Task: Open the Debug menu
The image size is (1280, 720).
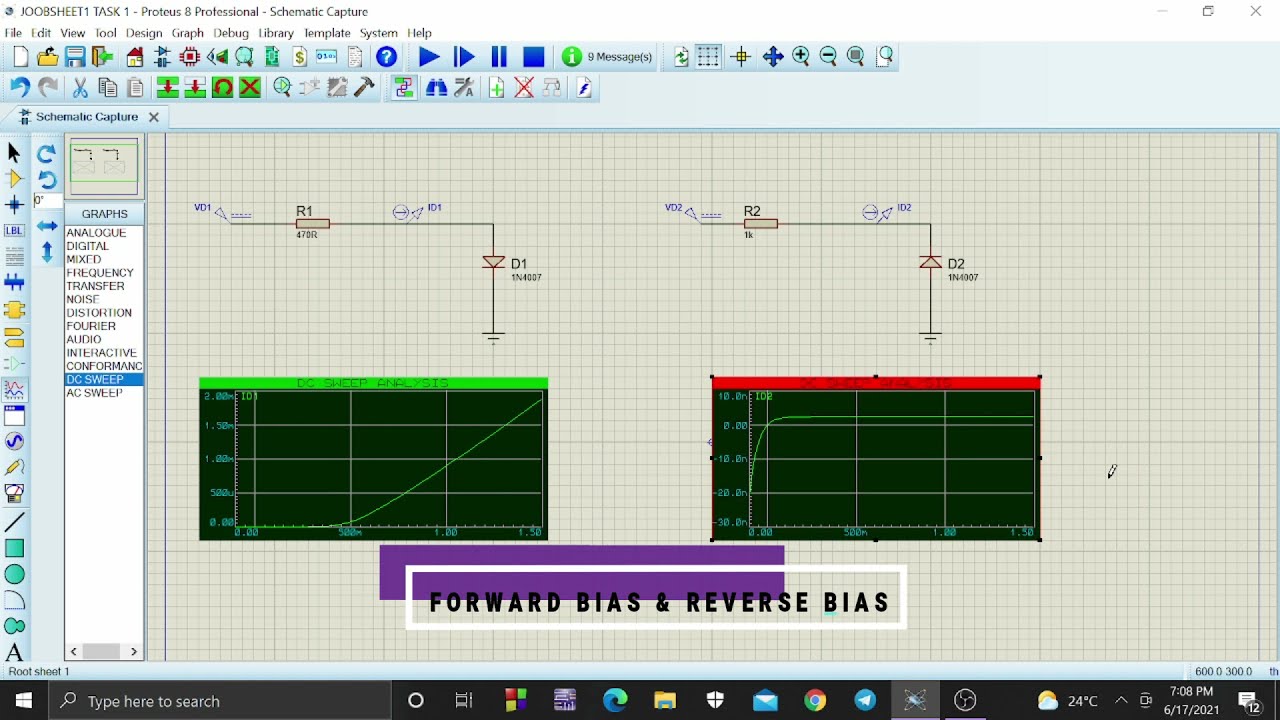Action: pos(231,33)
